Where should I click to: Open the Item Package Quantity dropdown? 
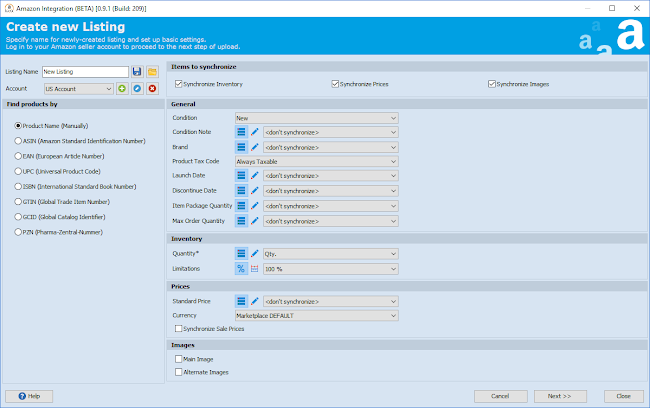[x=331, y=206]
